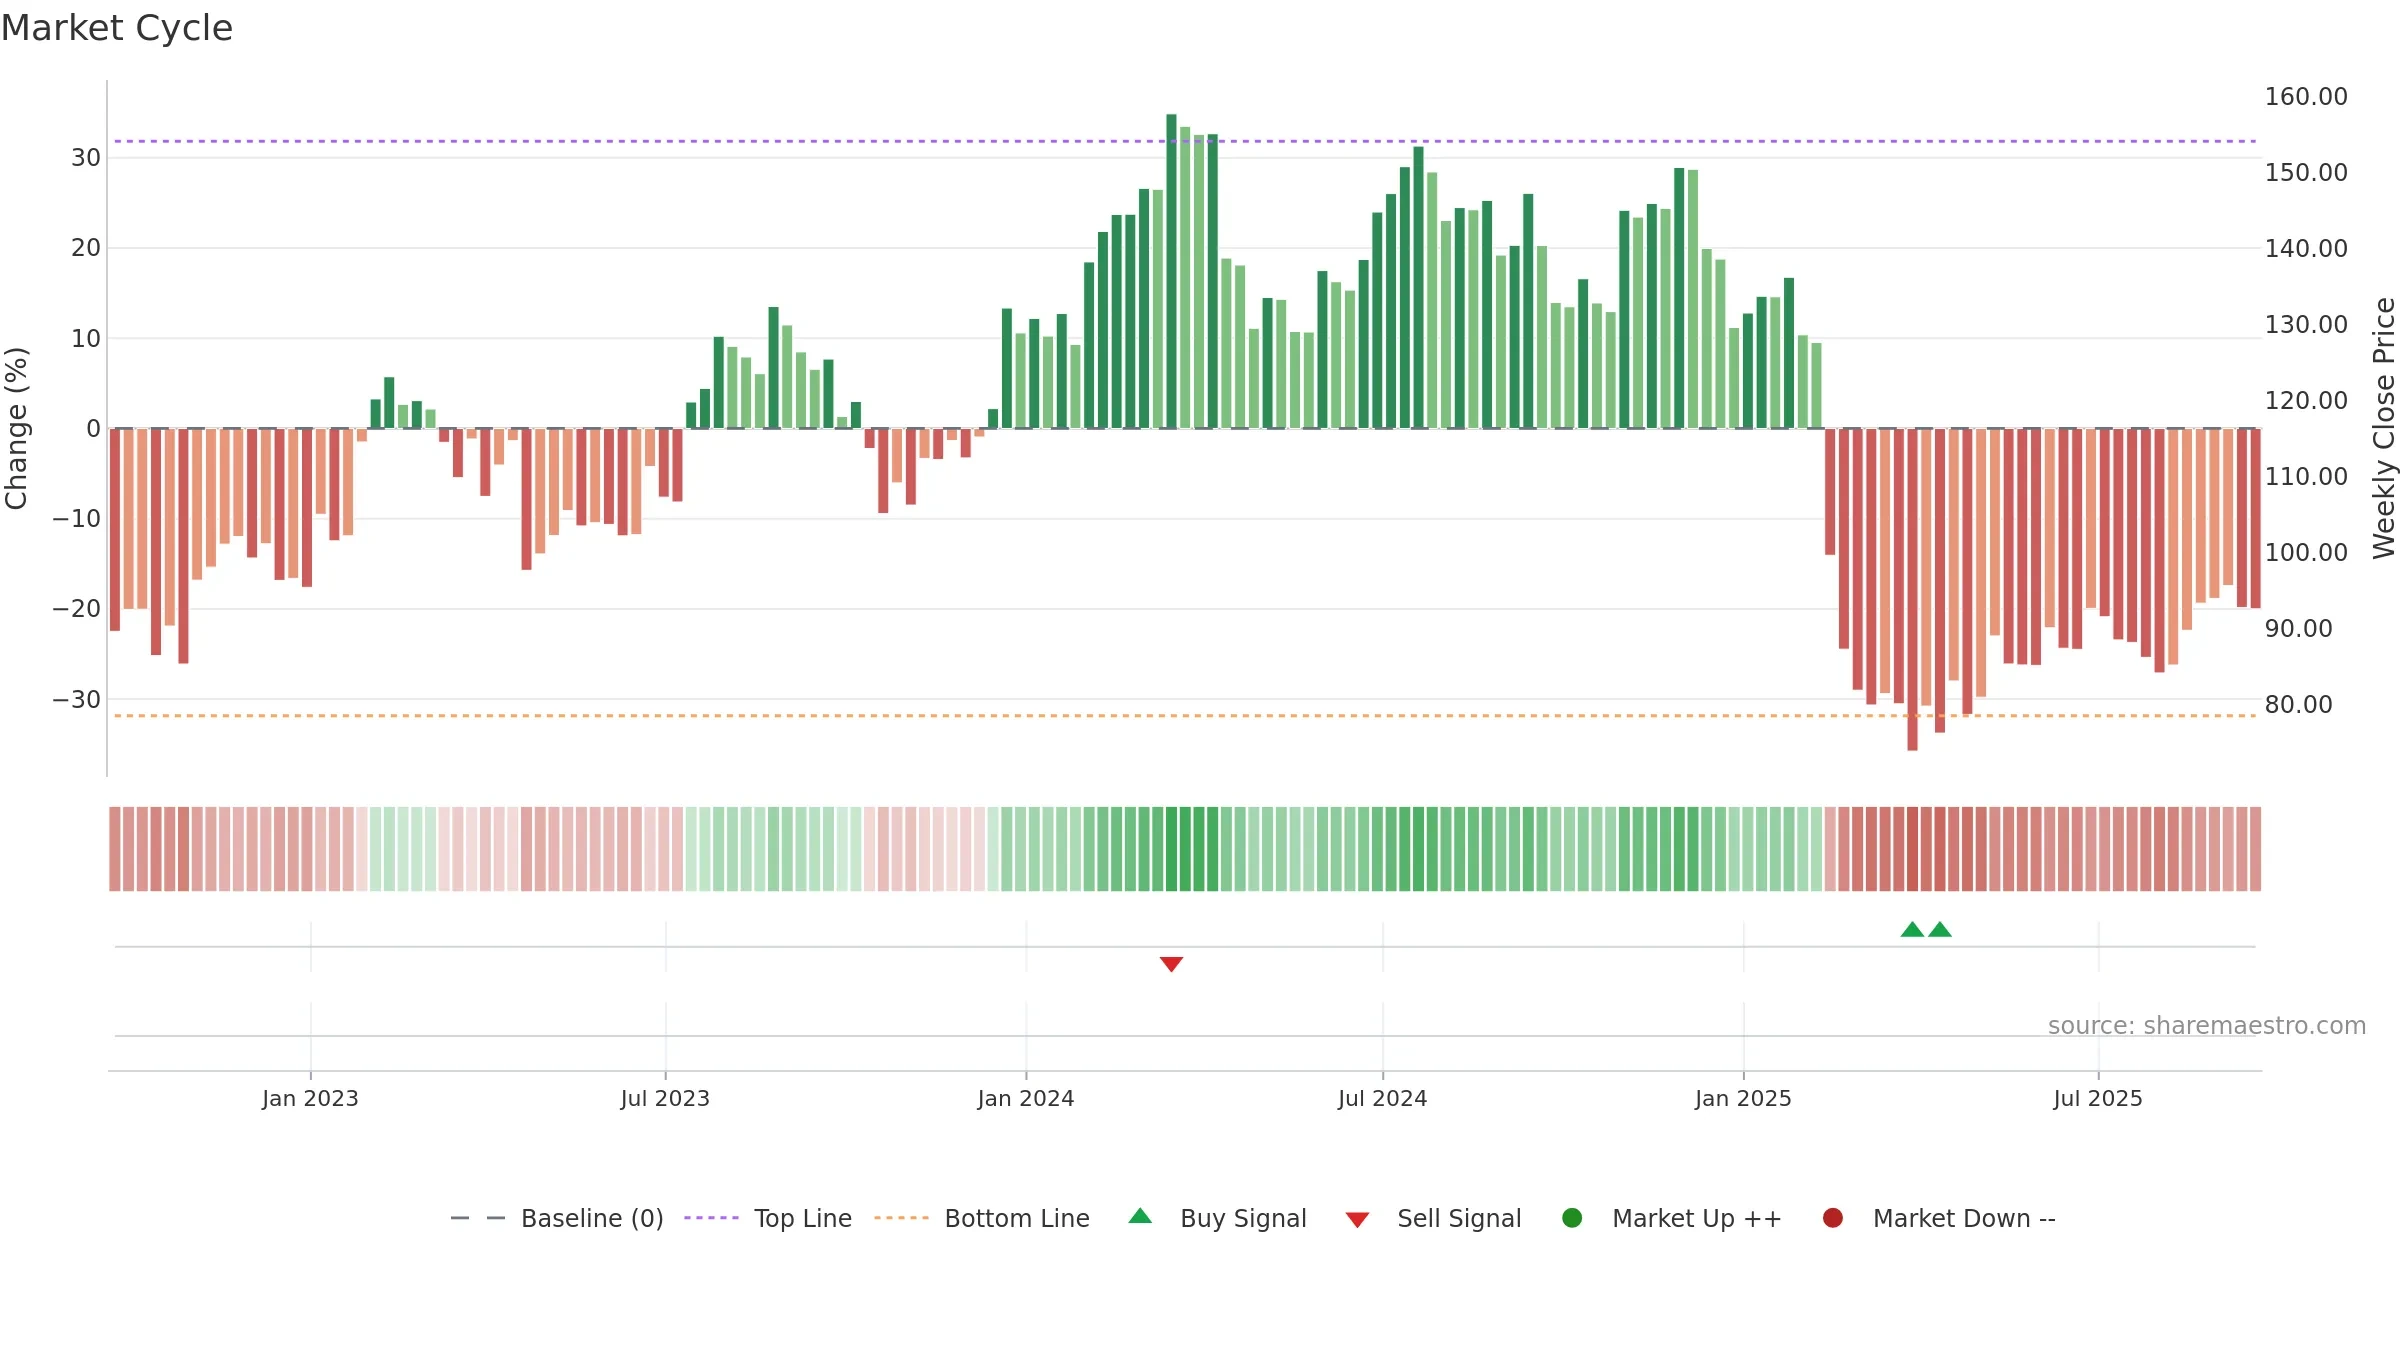The width and height of the screenshot is (2400, 1350).
Task: Click the Jan 2023 axis label
Action: 310,1098
